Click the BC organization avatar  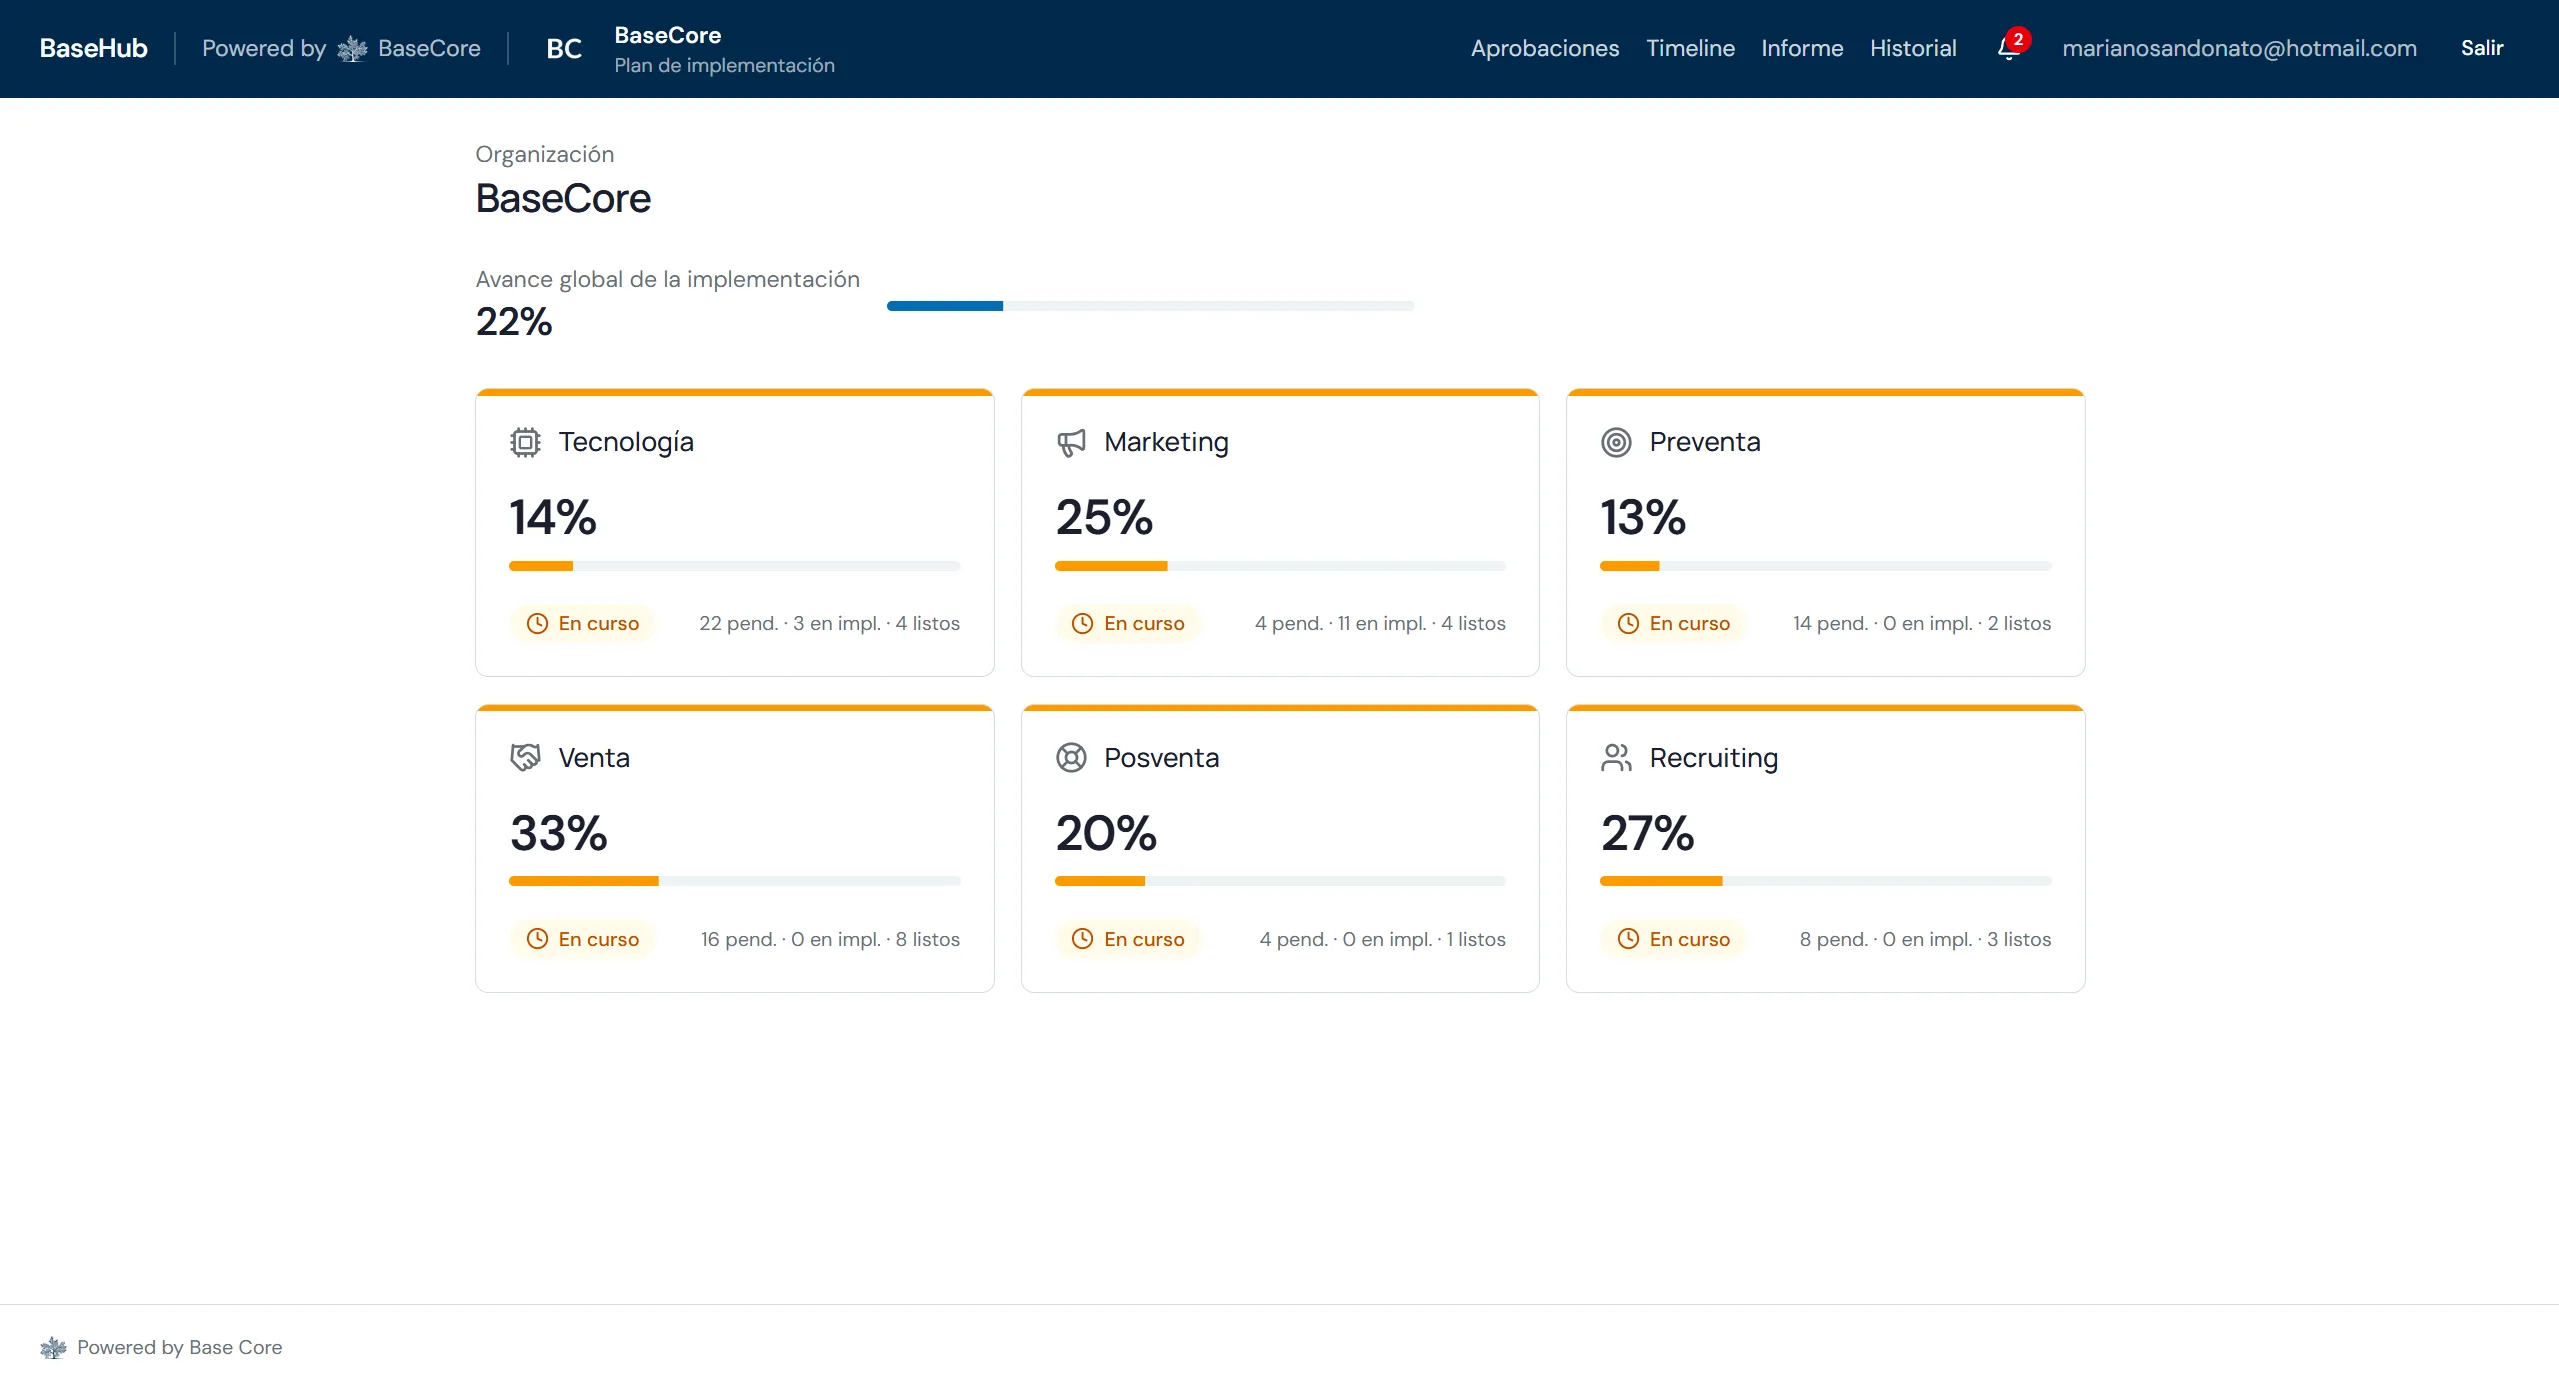tap(564, 49)
